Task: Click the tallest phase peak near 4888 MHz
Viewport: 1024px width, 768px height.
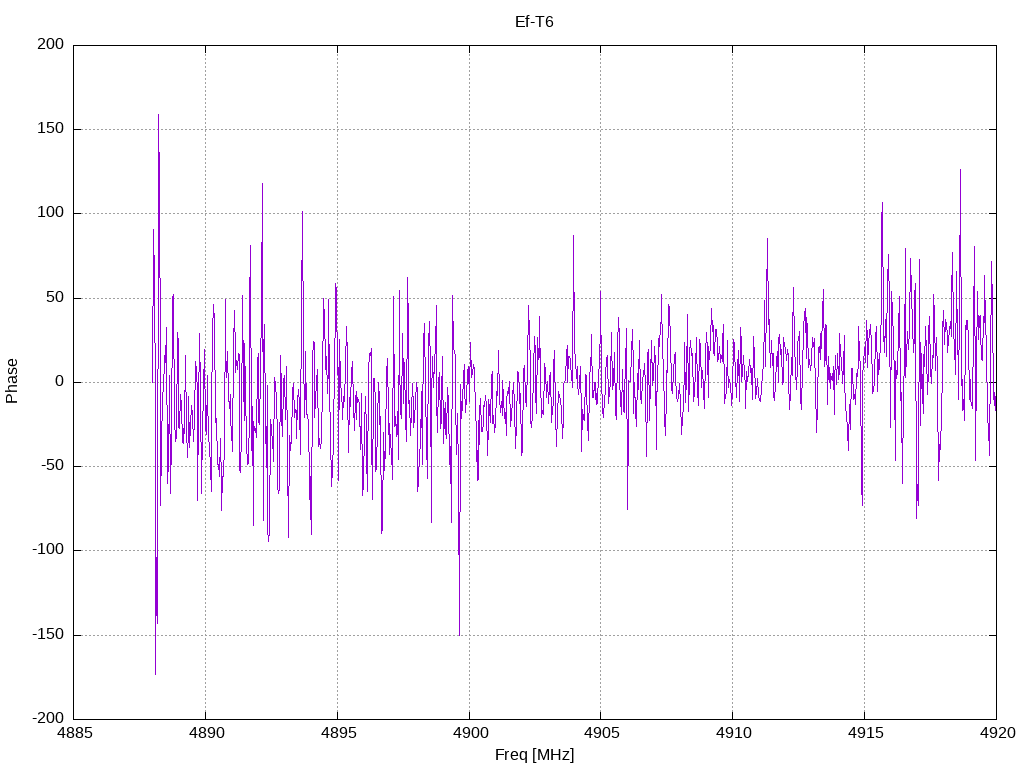Action: click(x=158, y=116)
